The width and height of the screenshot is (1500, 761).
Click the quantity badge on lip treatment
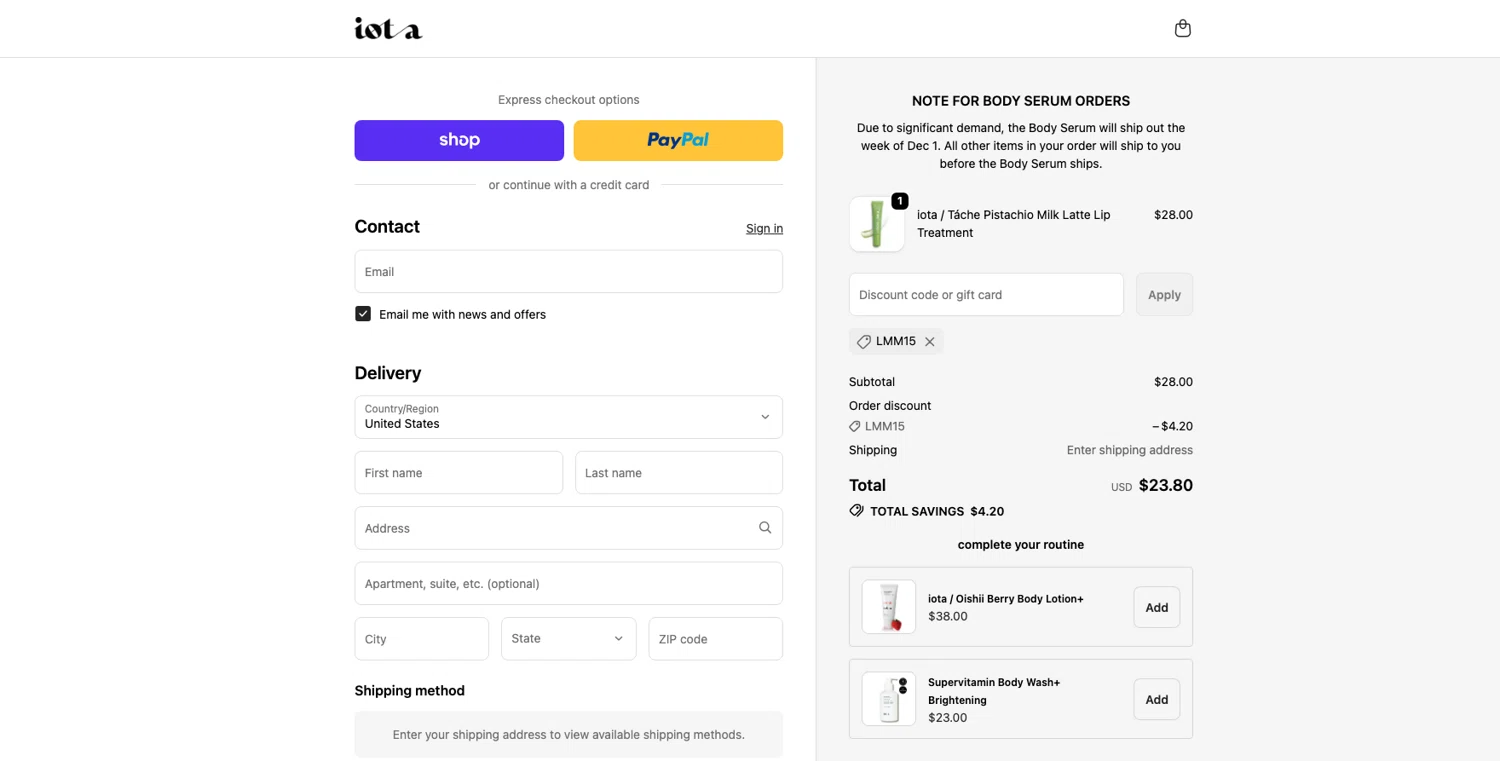(900, 201)
